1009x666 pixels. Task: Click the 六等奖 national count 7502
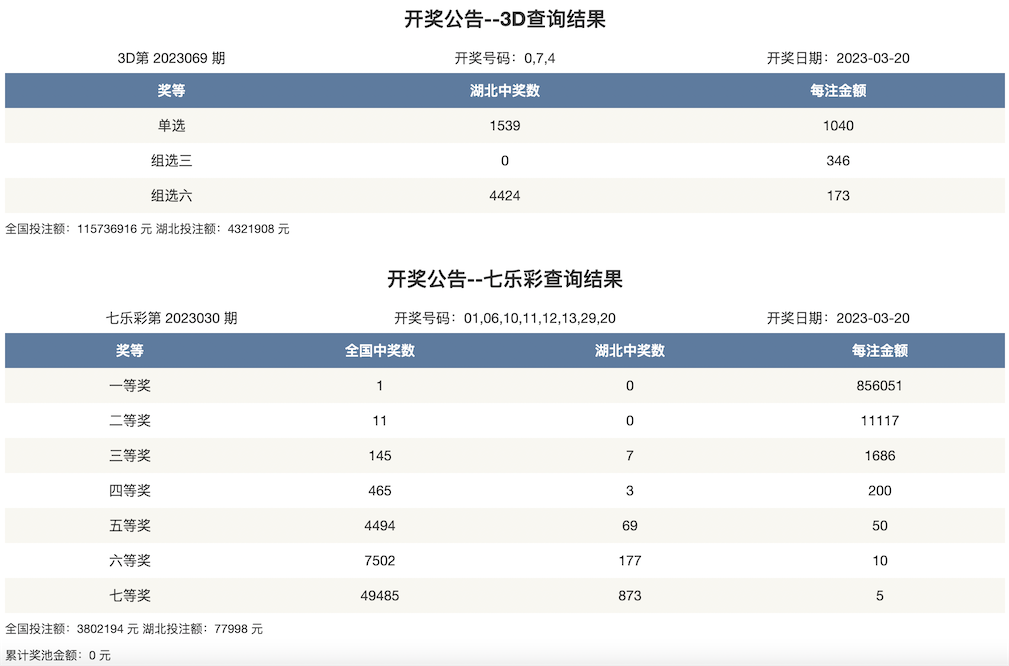[380, 560]
